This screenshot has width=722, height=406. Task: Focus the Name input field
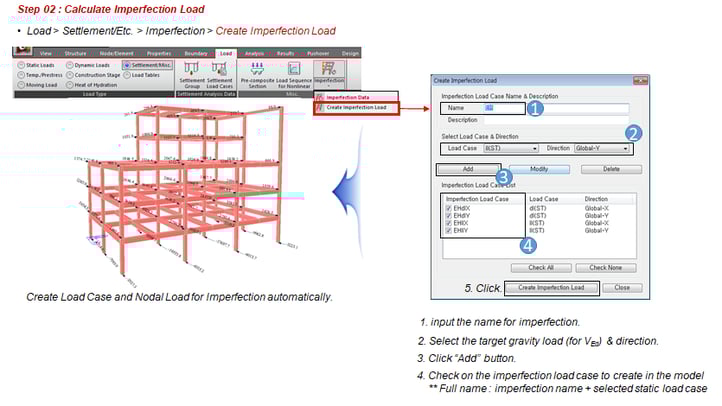coord(556,108)
